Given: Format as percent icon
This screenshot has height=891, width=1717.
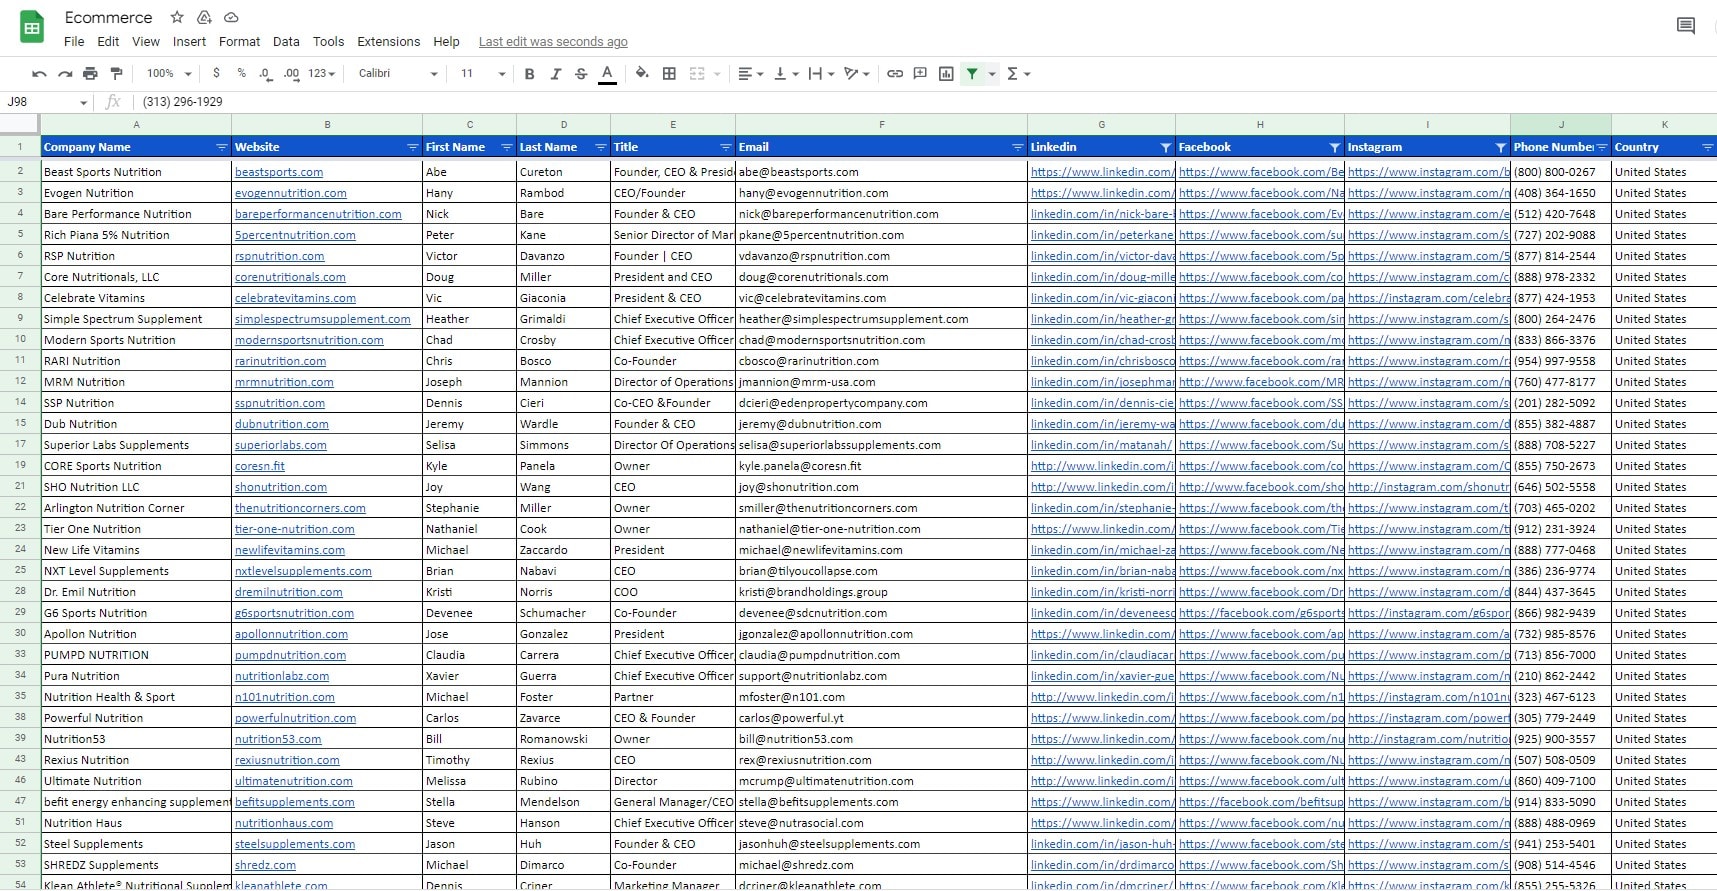Looking at the screenshot, I should [x=241, y=73].
